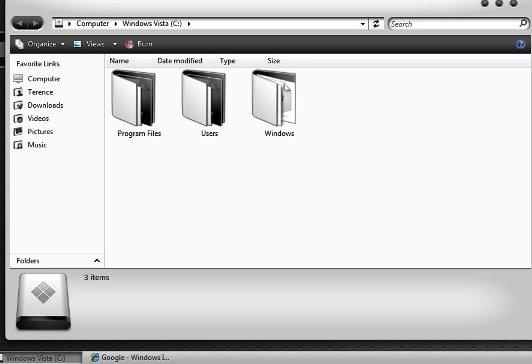Click the magnifier search icon
Screen dimensions: 532x364
tap(523, 23)
